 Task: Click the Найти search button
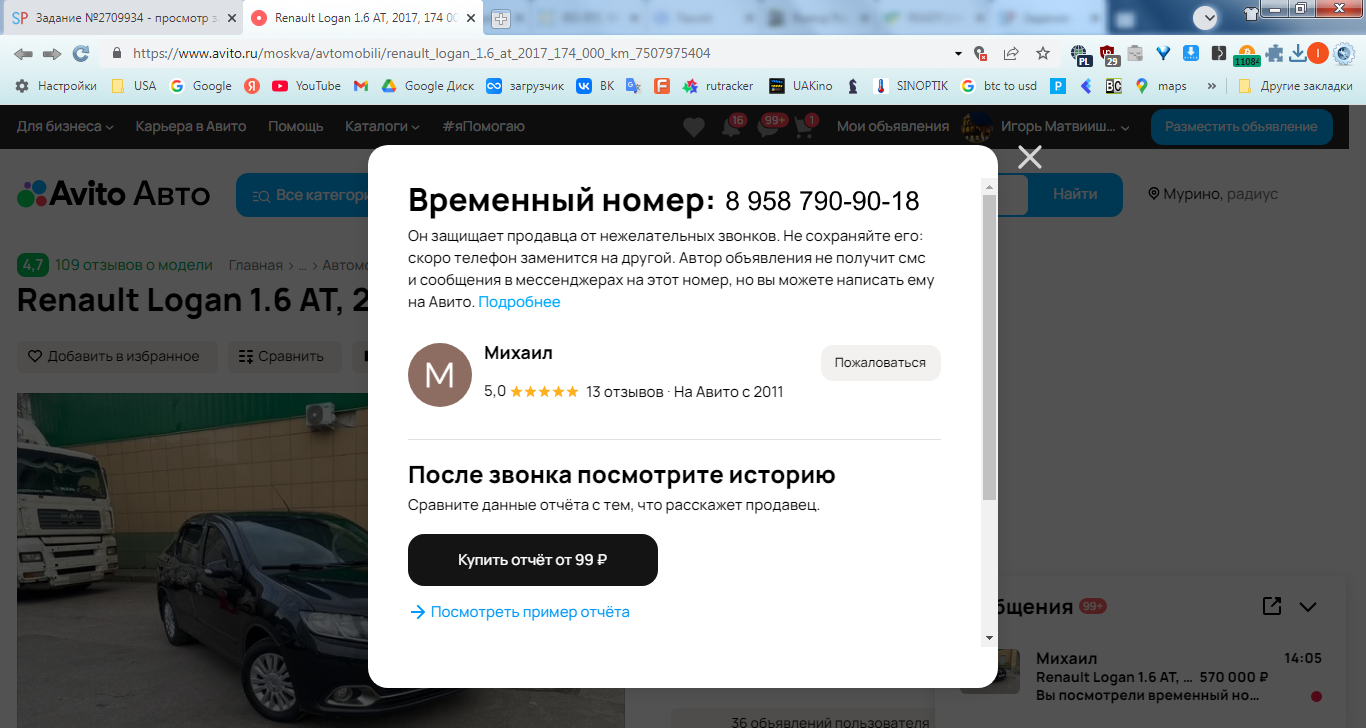tap(1075, 194)
